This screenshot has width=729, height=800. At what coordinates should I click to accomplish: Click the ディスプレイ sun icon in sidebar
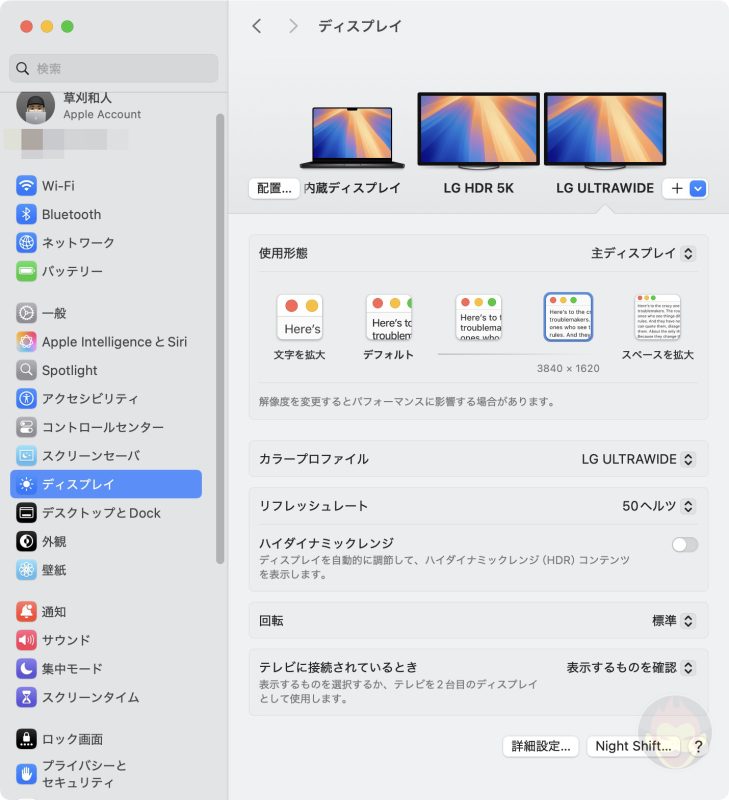26,484
